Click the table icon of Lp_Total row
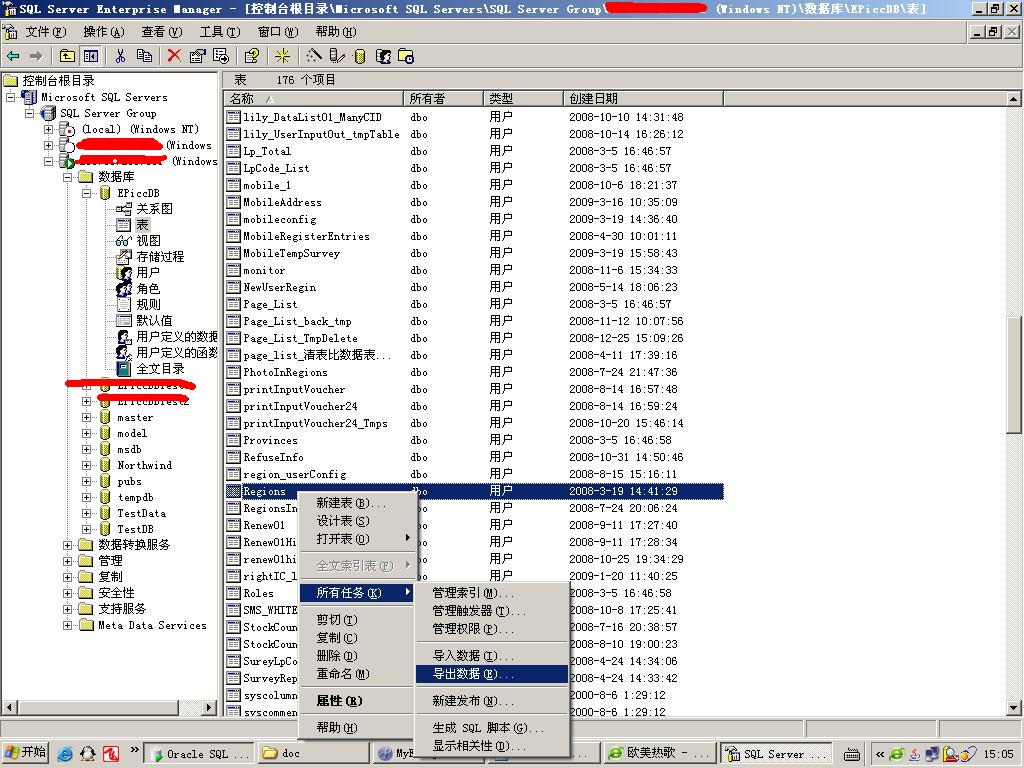This screenshot has height=768, width=1024. point(233,152)
